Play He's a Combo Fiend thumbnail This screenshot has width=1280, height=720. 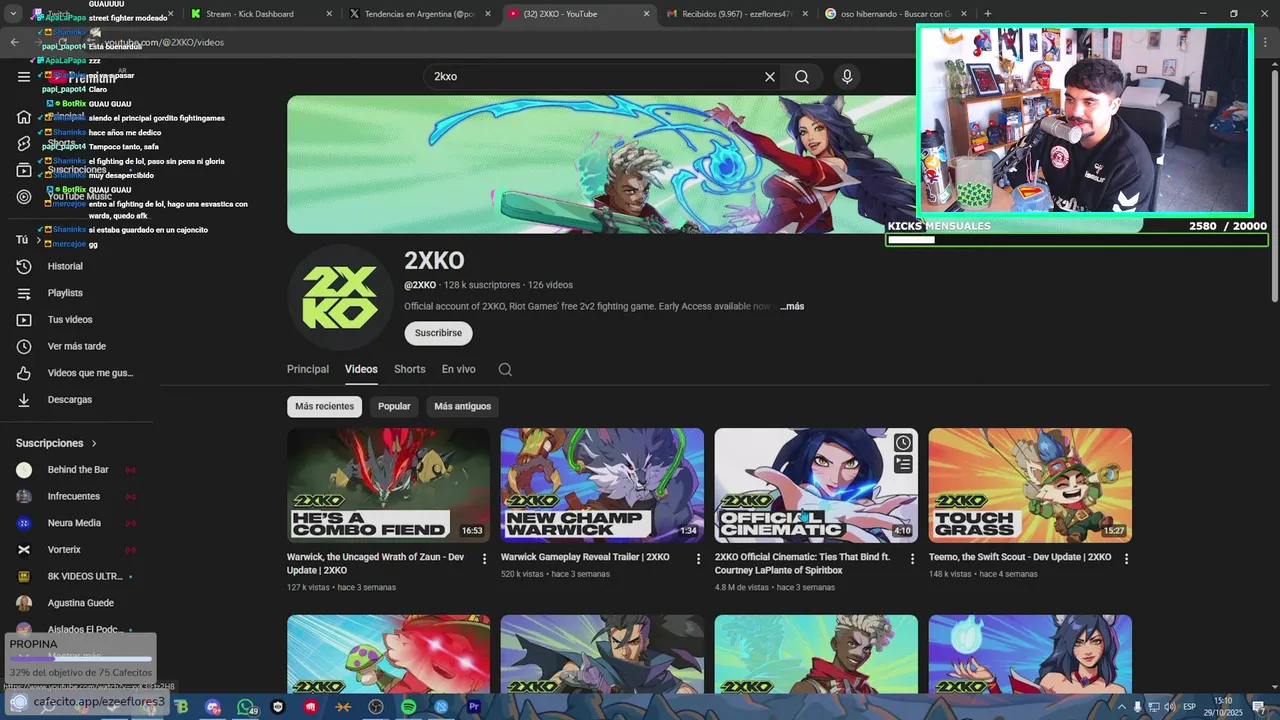pyautogui.click(x=388, y=486)
